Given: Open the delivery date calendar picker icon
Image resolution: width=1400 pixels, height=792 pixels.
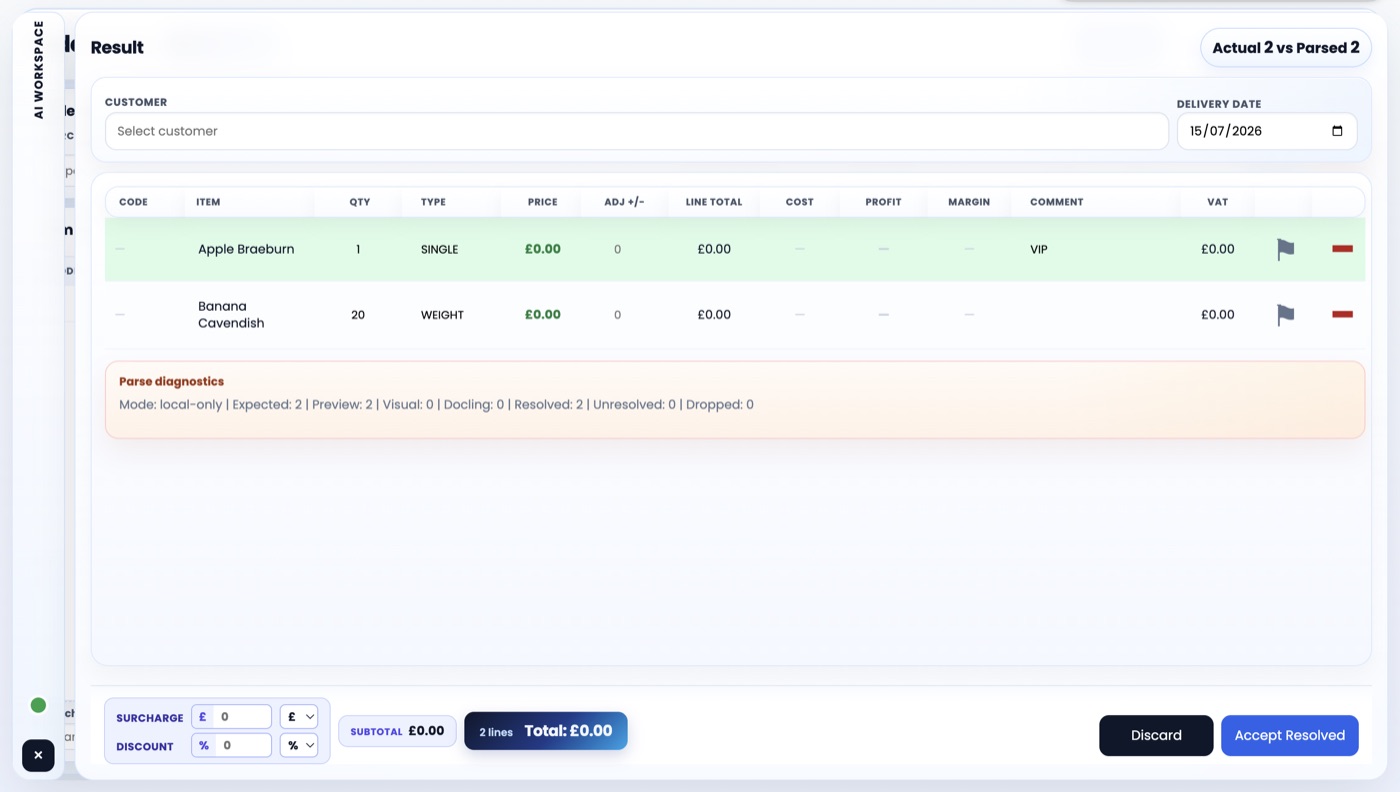Looking at the screenshot, I should click(1337, 131).
